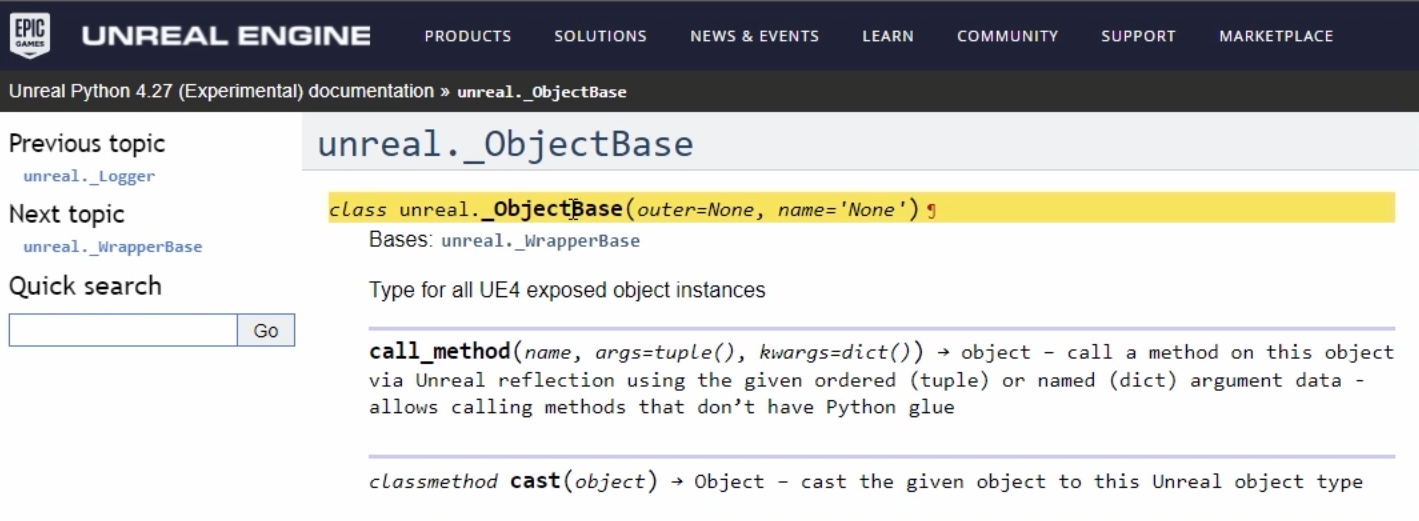Image resolution: width=1419 pixels, height=521 pixels.
Task: Click the permalink paragraph icon after class signature
Action: pyautogui.click(x=931, y=210)
